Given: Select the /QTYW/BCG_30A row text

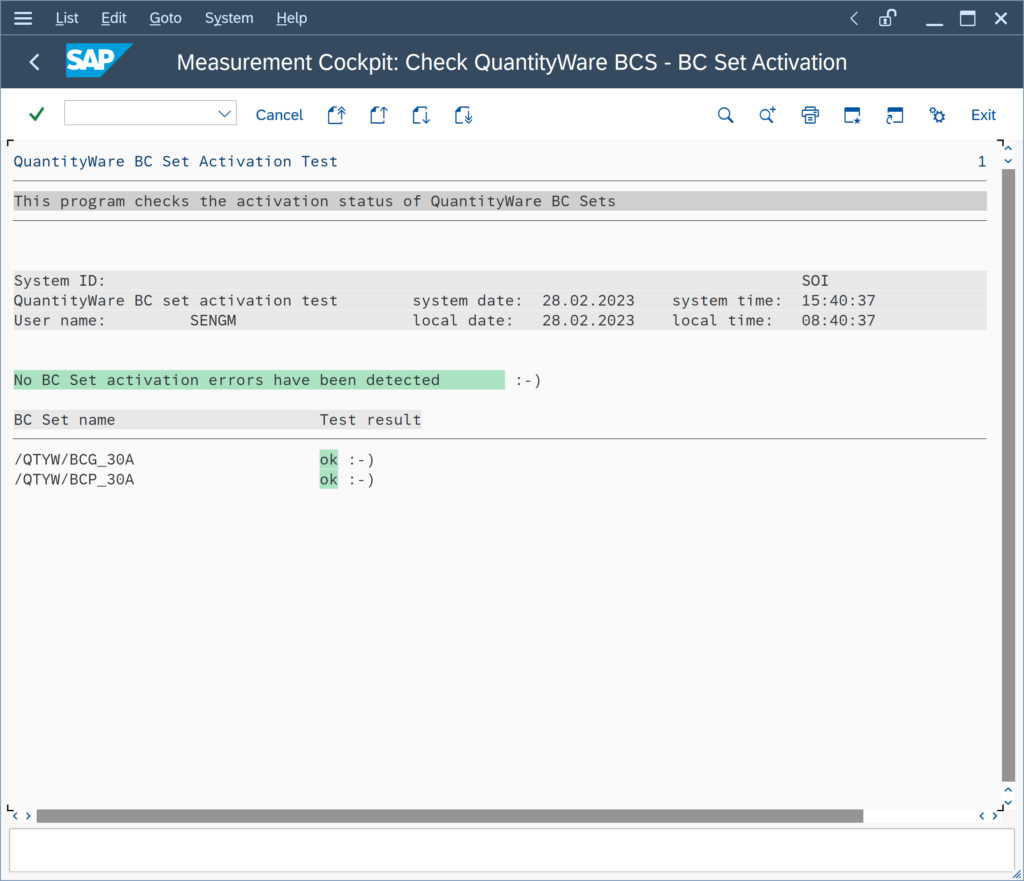Looking at the screenshot, I should click(x=74, y=460).
